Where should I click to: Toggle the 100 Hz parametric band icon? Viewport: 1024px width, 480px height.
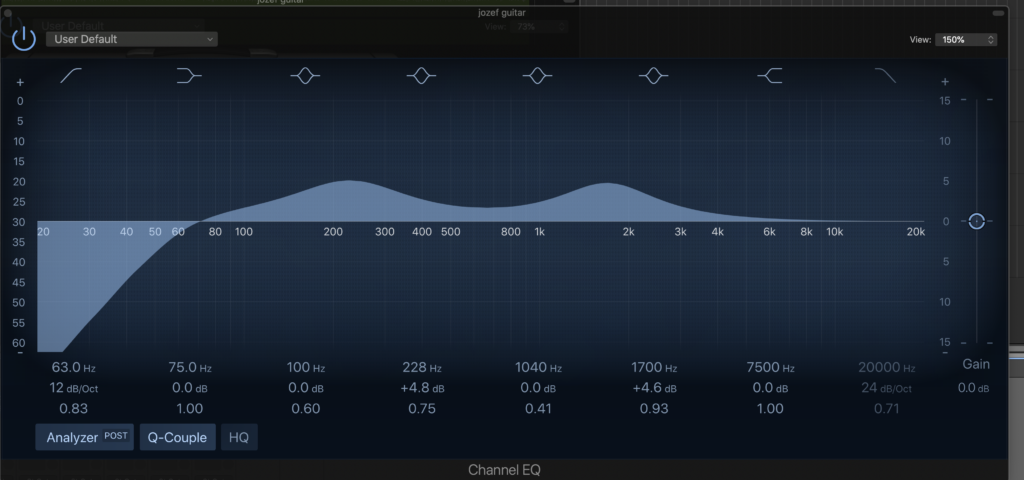[x=305, y=76]
